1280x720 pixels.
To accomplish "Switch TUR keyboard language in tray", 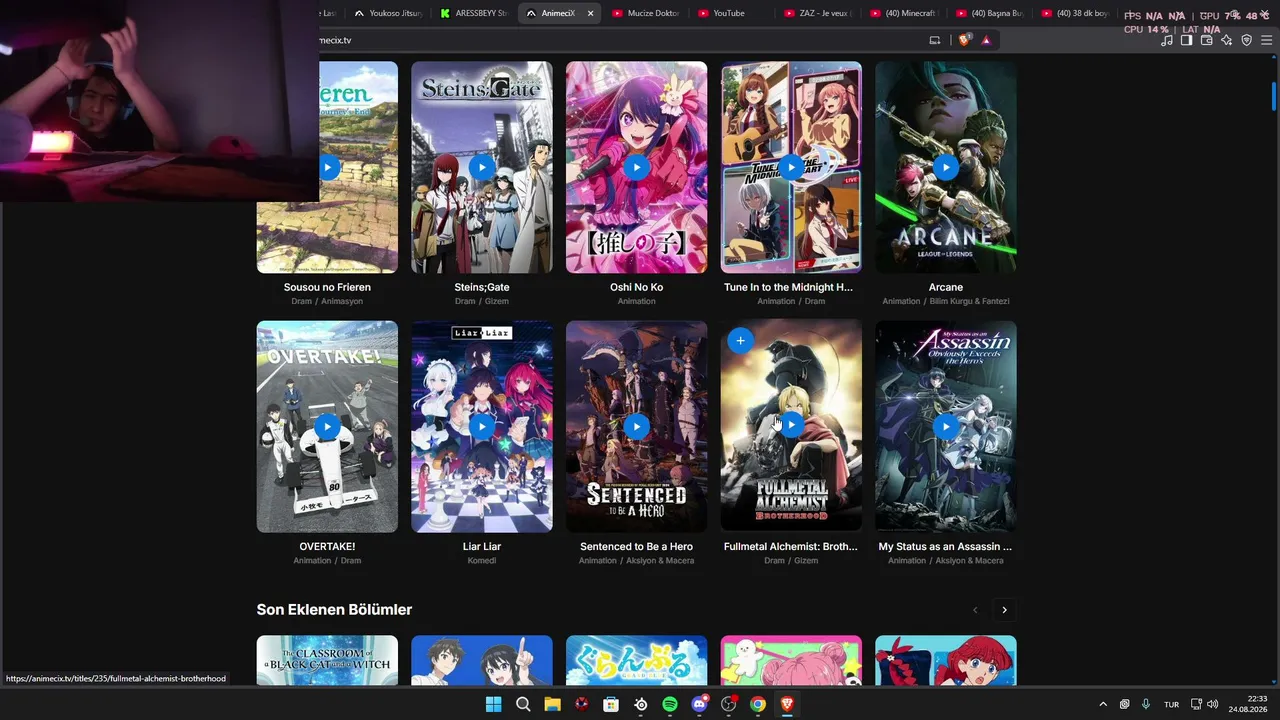I will [1171, 704].
